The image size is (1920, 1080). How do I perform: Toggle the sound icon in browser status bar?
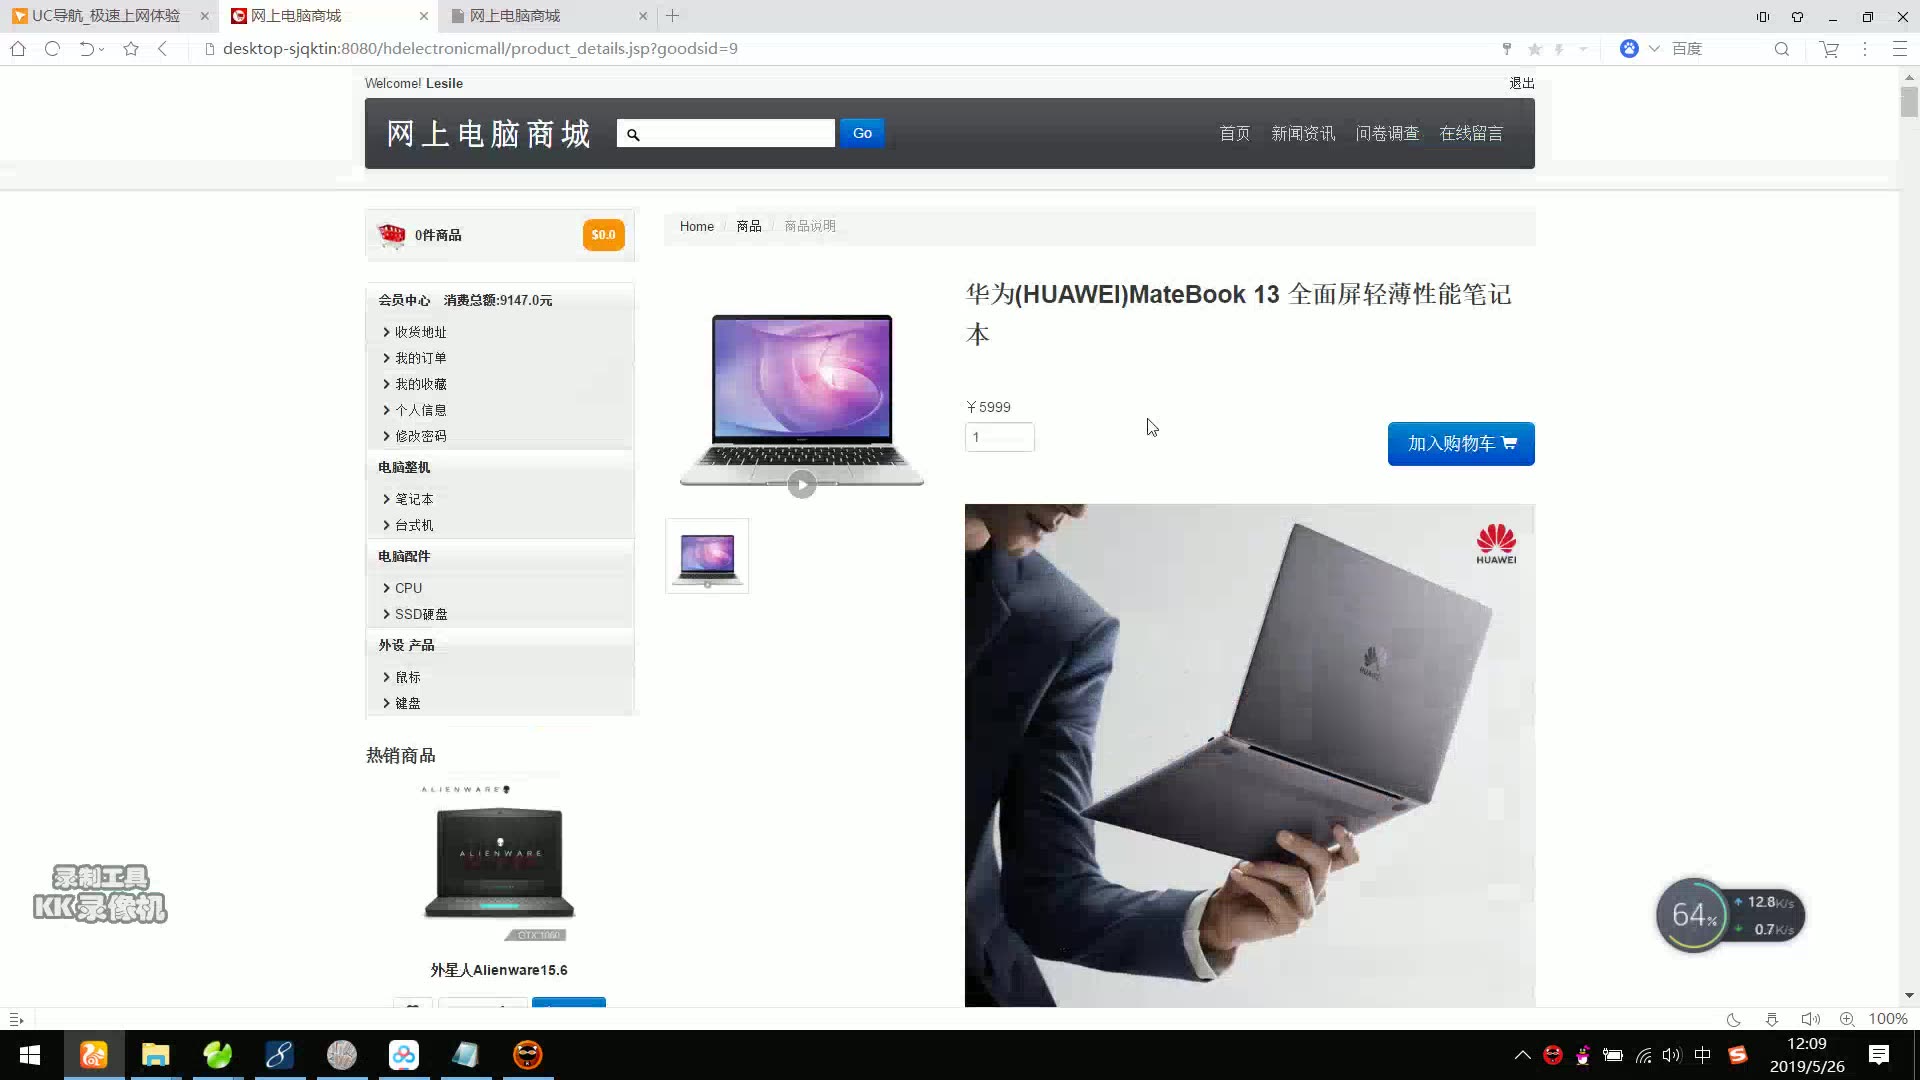1809,1019
